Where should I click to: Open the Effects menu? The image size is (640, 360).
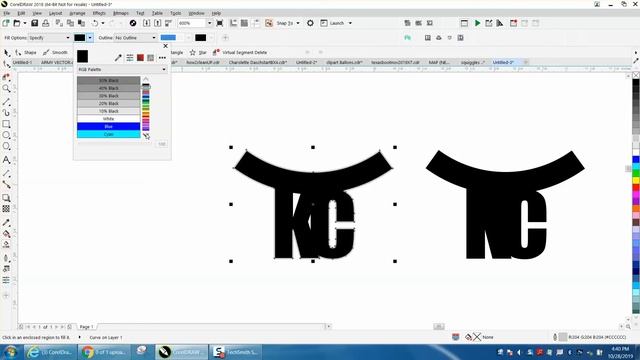(99, 13)
